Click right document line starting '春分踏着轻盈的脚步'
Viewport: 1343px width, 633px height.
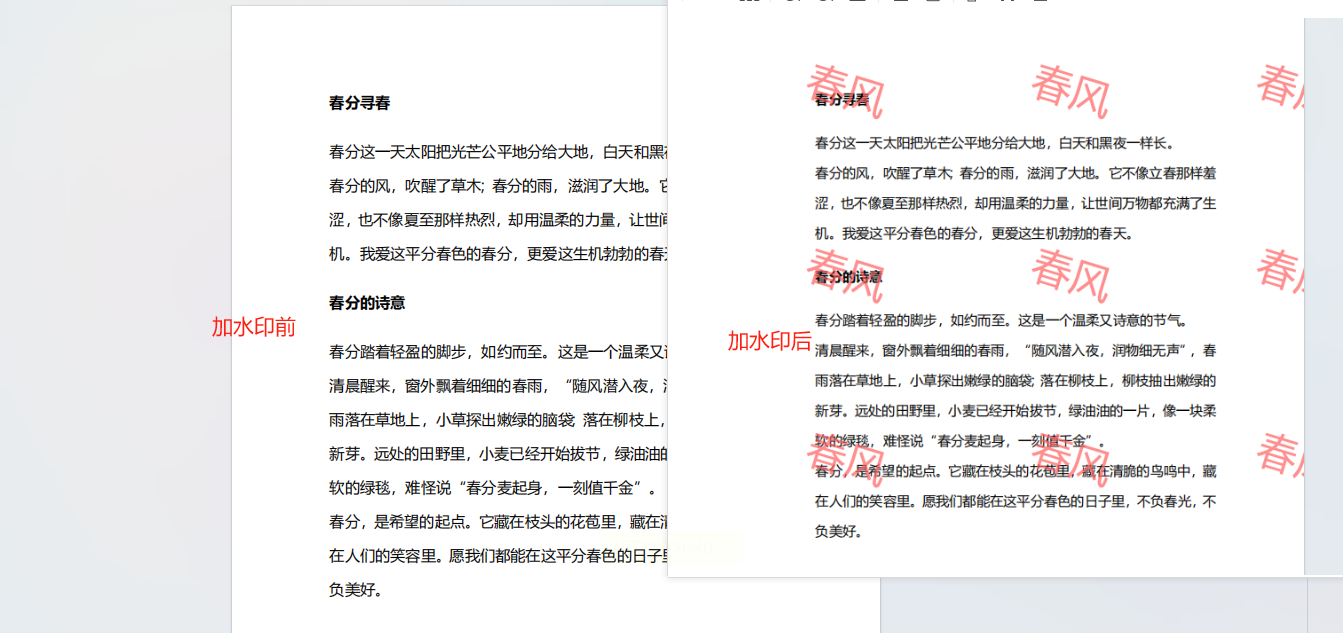[1001, 321]
